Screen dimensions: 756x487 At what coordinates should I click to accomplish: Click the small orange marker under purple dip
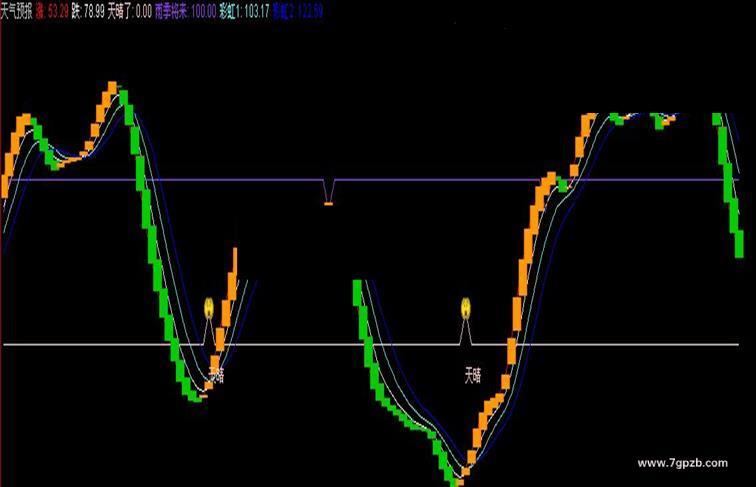(328, 204)
